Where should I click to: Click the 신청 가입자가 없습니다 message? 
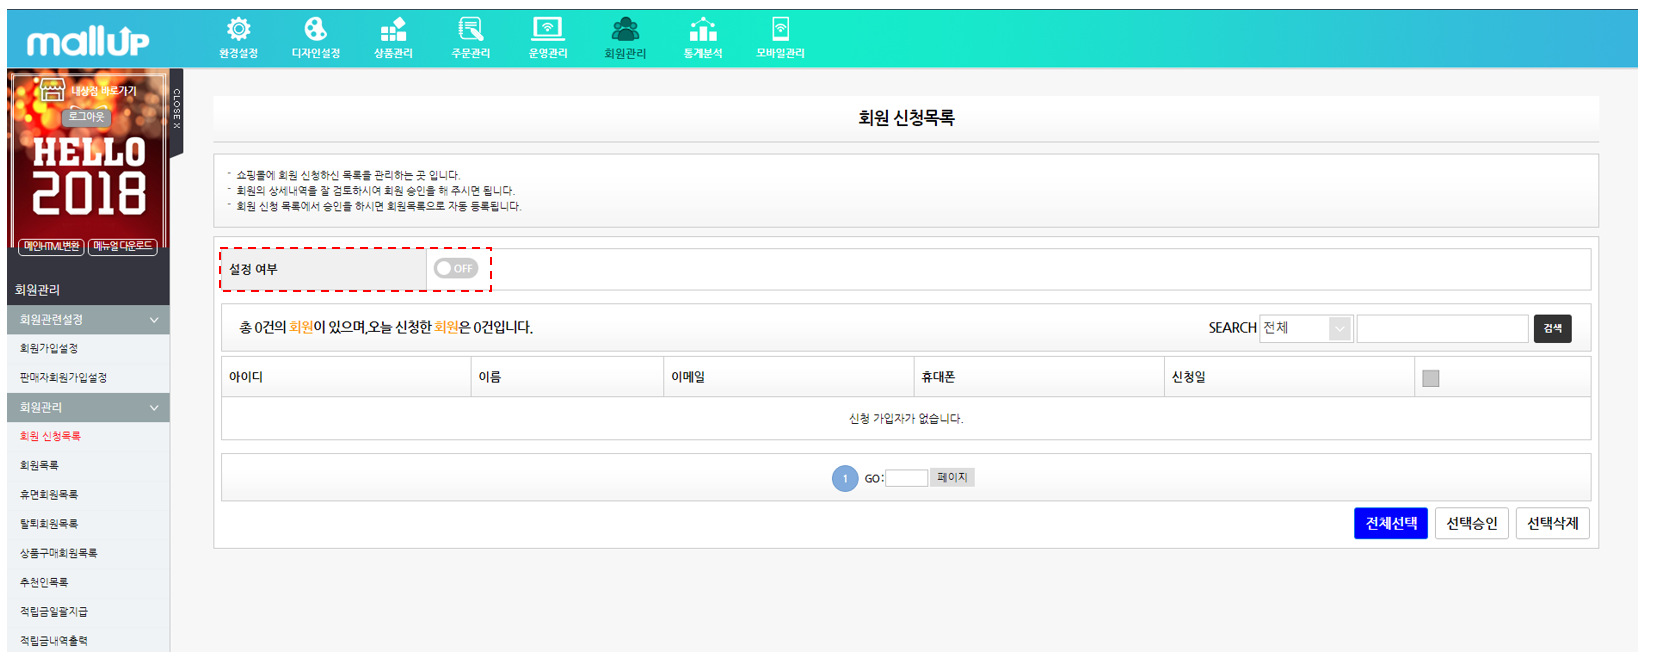tap(906, 419)
